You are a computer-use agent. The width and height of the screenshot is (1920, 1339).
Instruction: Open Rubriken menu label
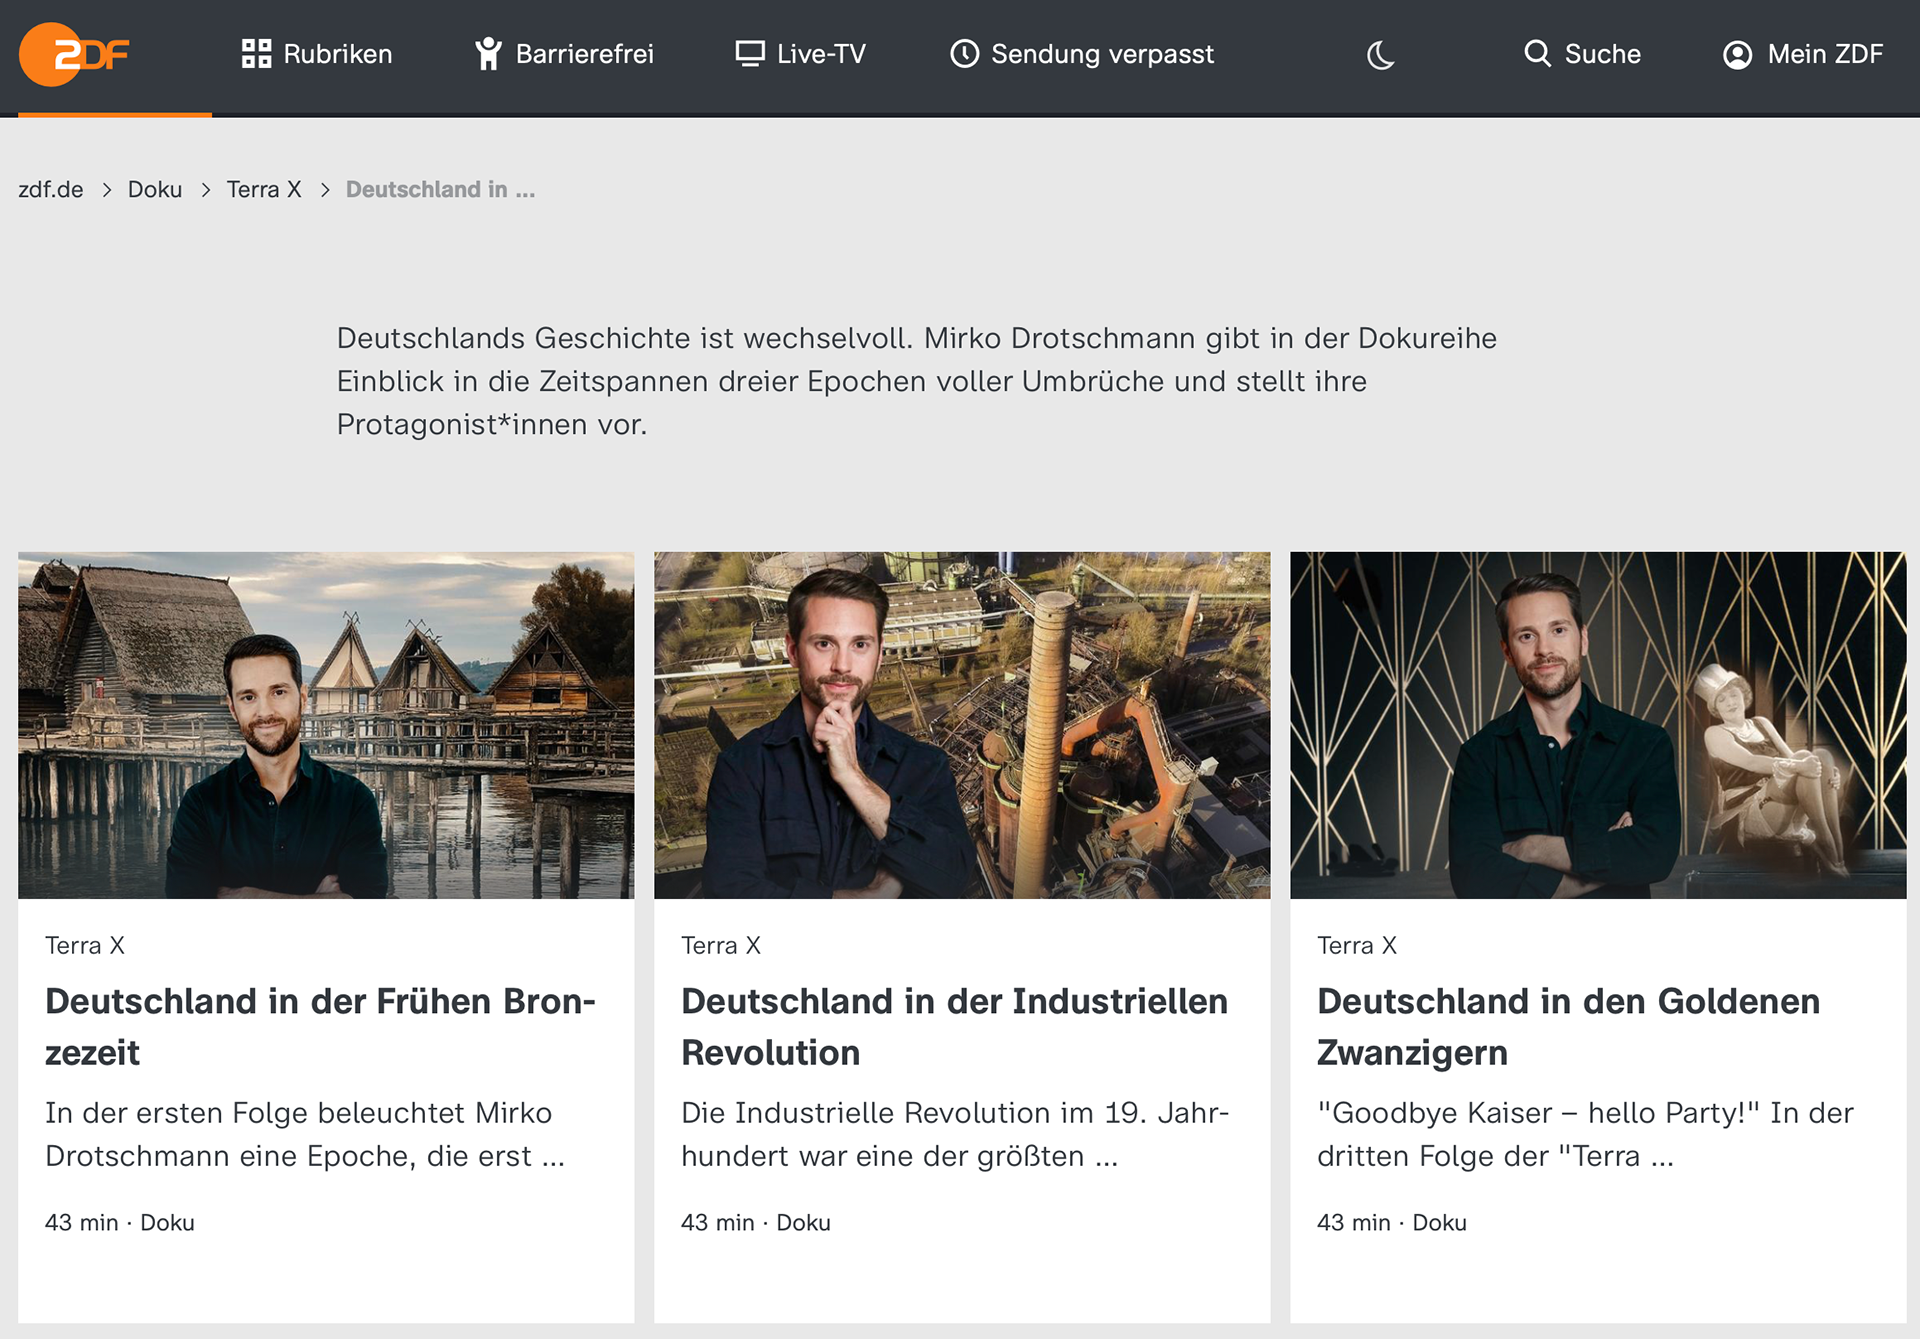click(338, 54)
